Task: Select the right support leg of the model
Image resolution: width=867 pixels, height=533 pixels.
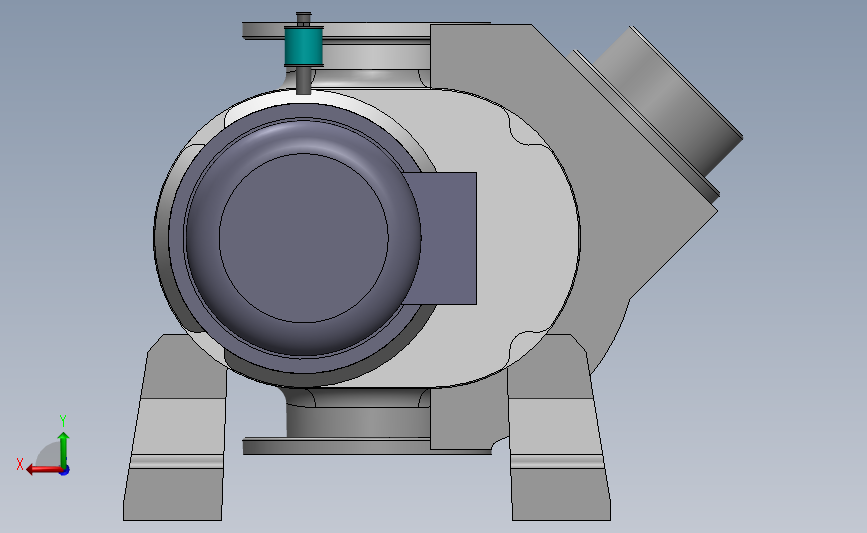Action: click(560, 428)
